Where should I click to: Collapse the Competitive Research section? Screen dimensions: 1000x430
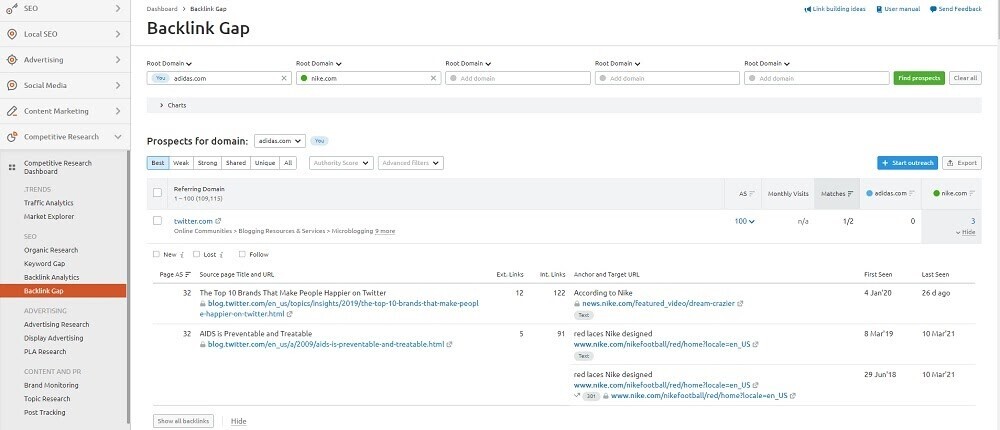(118, 137)
